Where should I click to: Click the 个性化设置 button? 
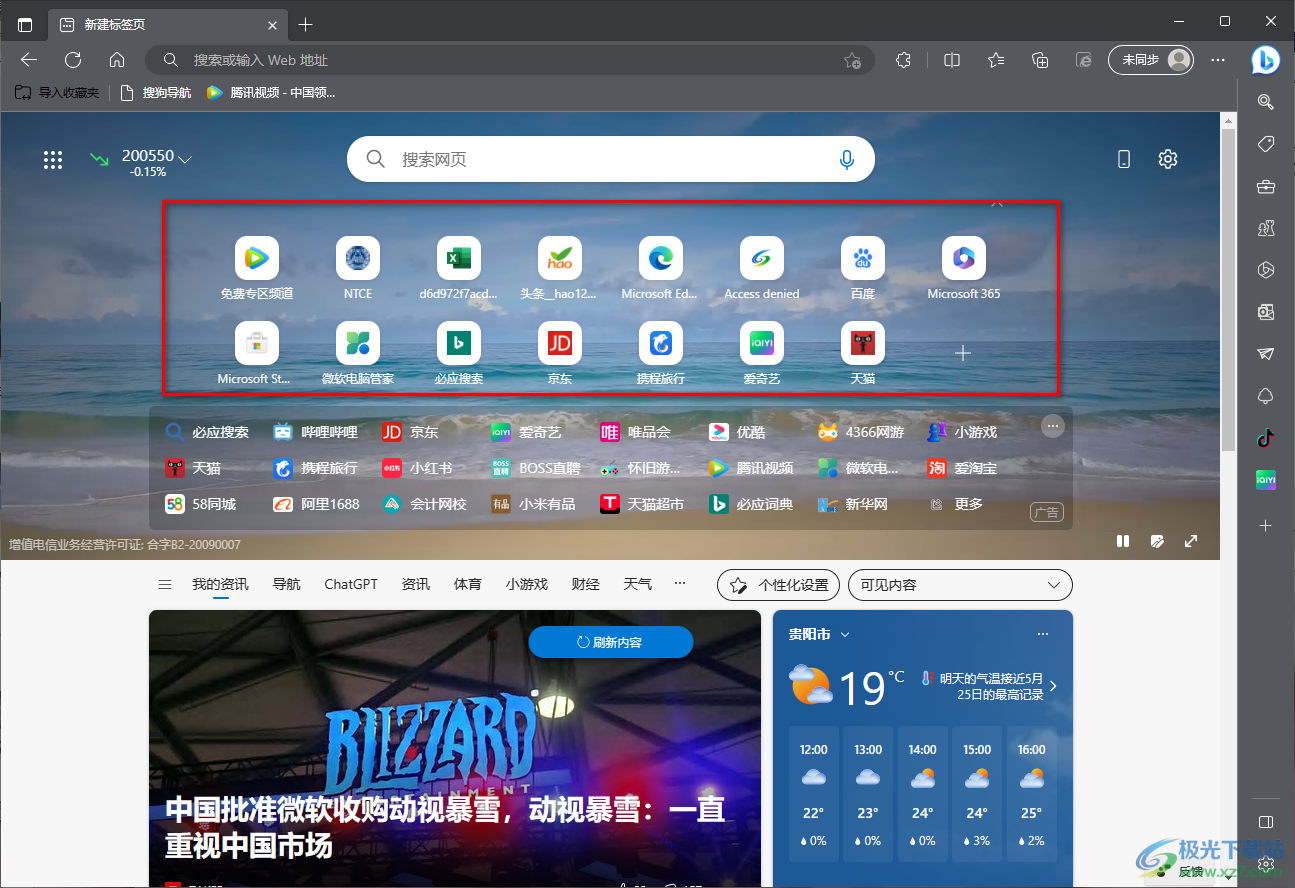point(779,585)
